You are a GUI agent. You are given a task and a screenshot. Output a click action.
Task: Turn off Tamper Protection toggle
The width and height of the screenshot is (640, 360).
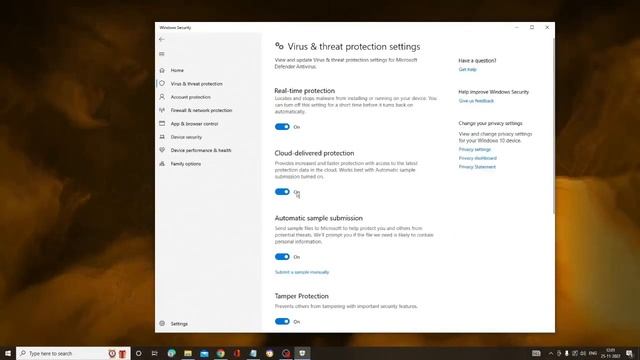click(x=282, y=322)
